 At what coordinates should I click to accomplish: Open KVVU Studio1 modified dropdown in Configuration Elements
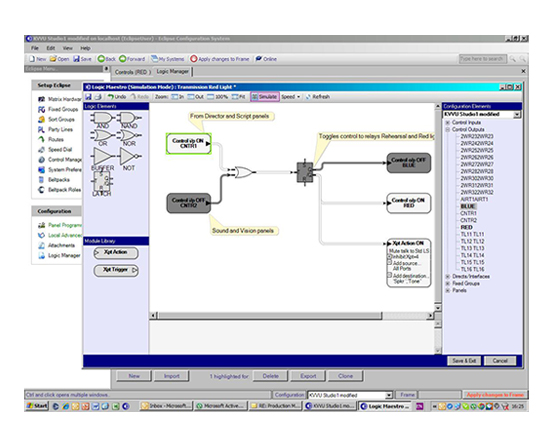tap(517, 114)
